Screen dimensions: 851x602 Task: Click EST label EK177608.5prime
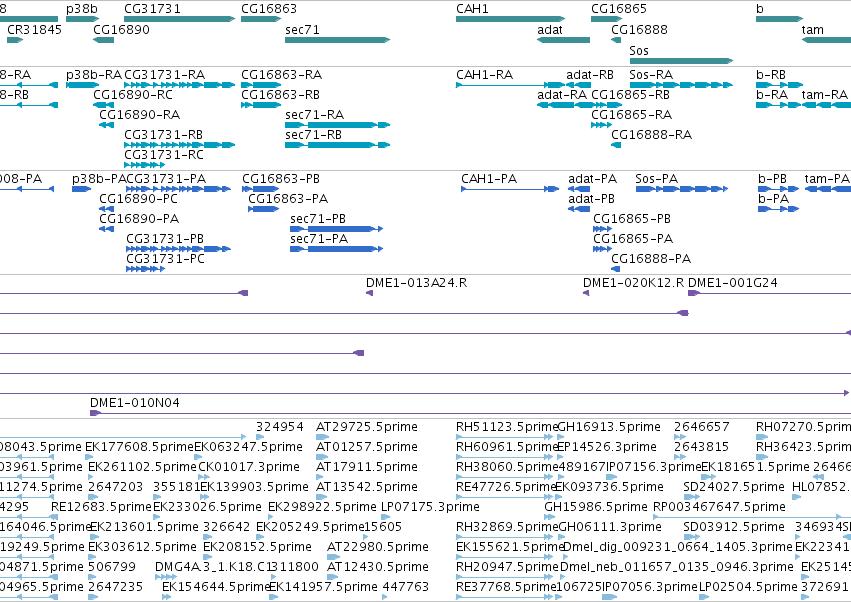click(x=139, y=447)
